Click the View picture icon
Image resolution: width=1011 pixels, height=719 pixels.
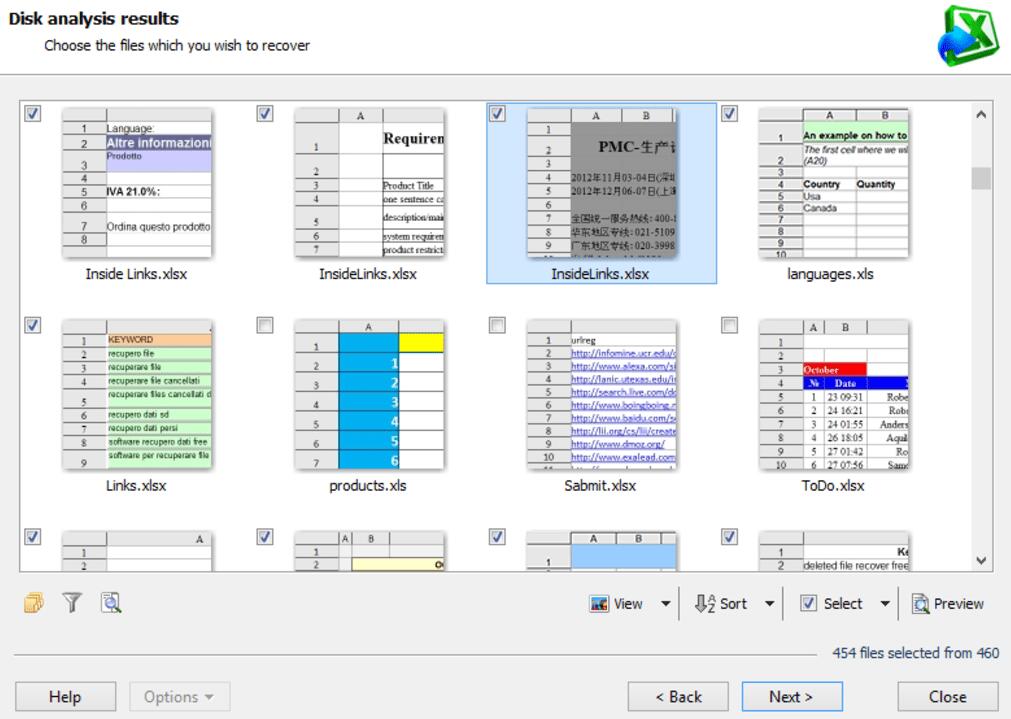pyautogui.click(x=599, y=604)
